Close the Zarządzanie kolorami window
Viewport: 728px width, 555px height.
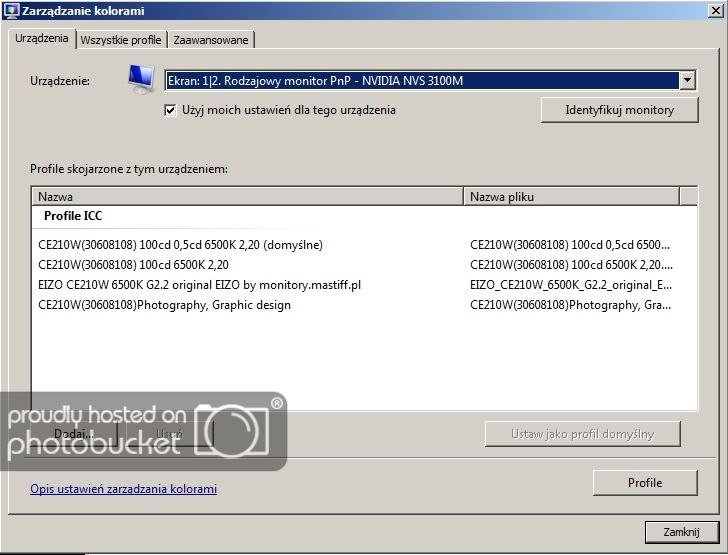click(x=716, y=11)
